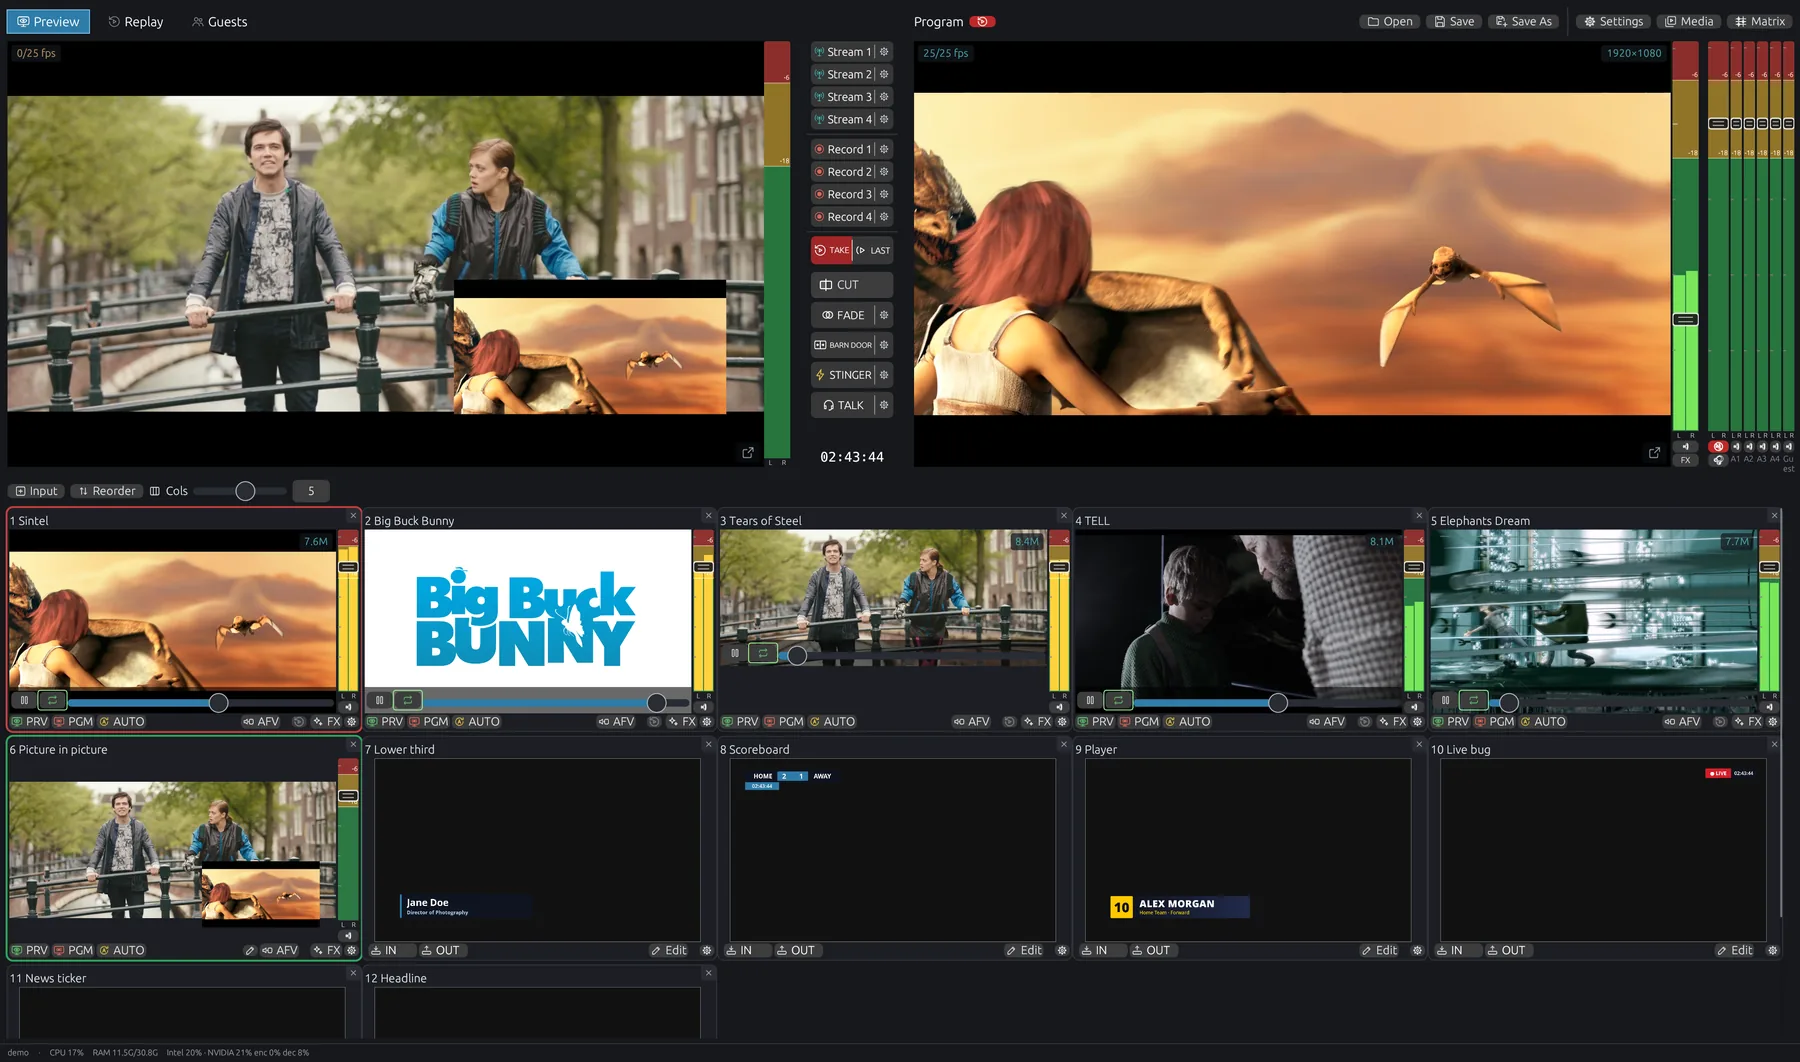Open the Media panel

(1689, 22)
